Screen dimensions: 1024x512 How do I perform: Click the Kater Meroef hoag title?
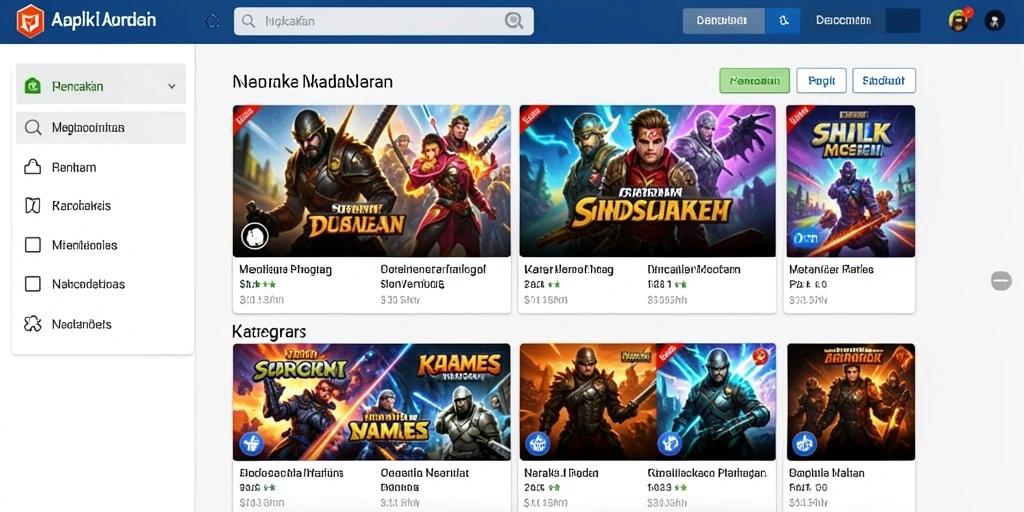tap(569, 269)
